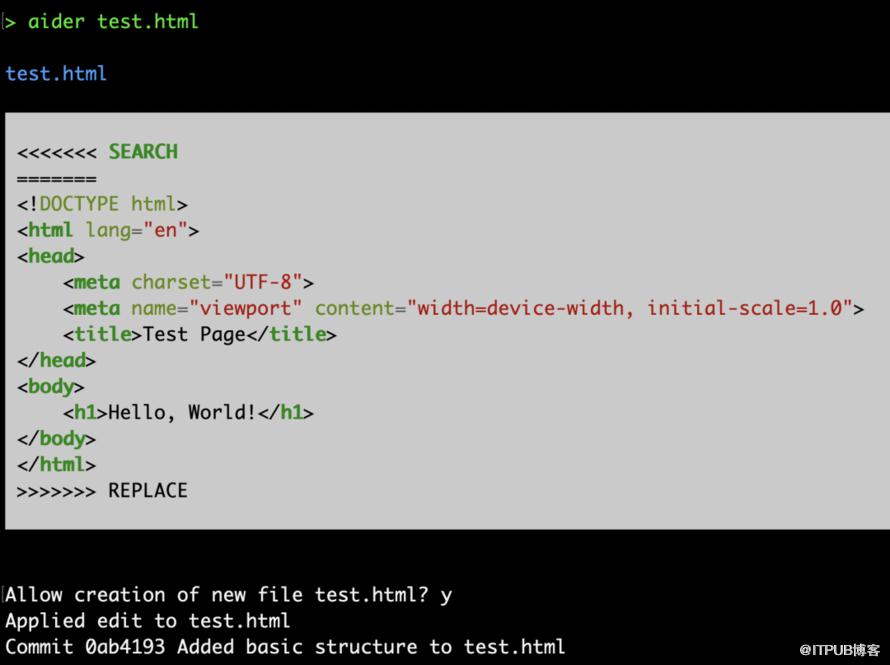The image size is (890, 665).
Task: Click the <!DOCTYPE html> line
Action: (x=102, y=204)
